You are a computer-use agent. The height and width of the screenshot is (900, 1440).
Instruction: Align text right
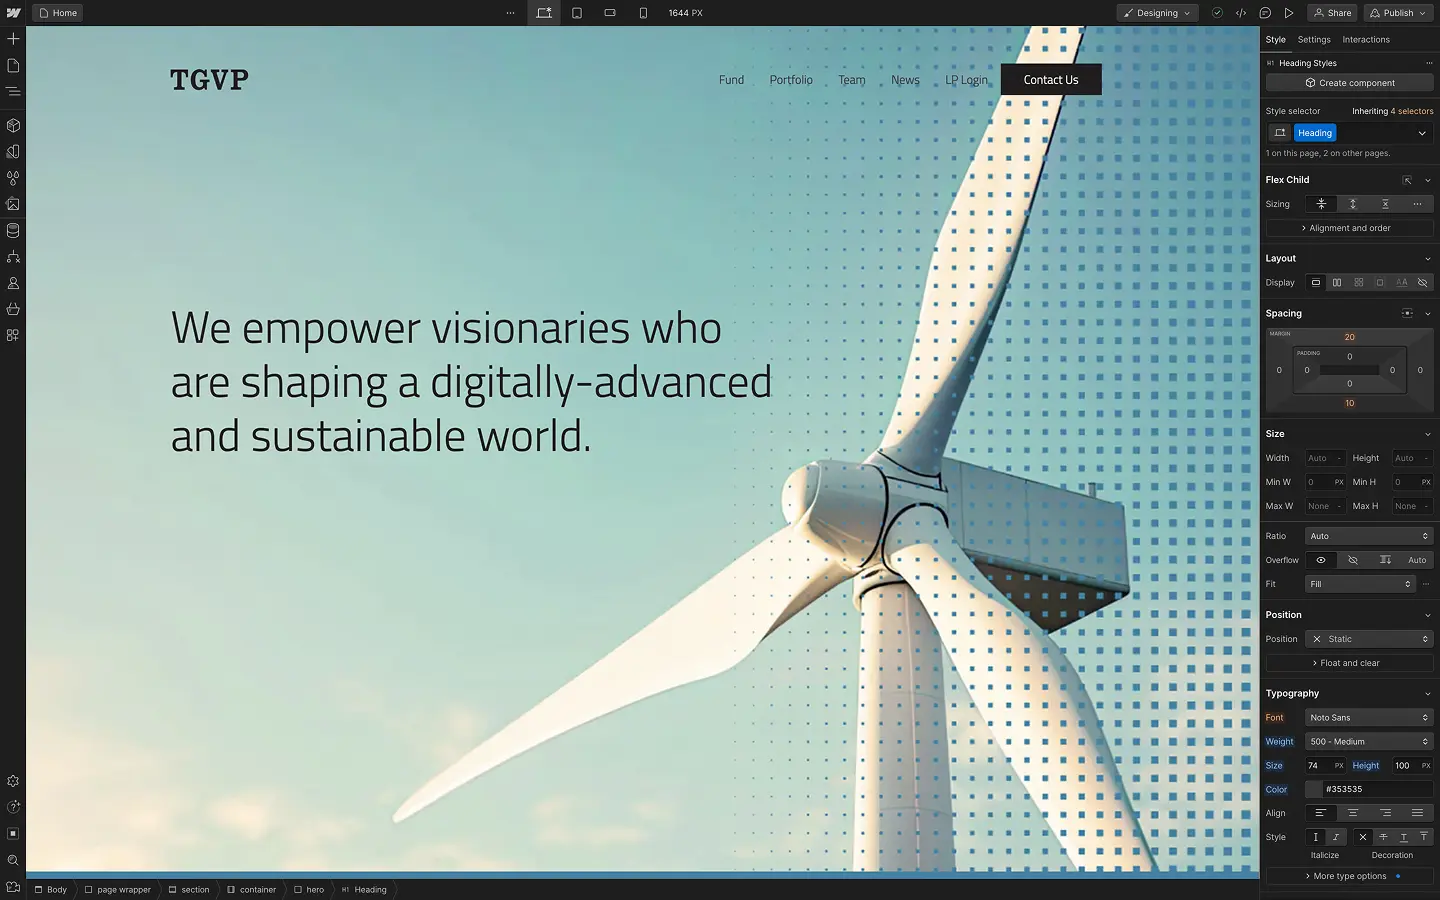pyautogui.click(x=1385, y=813)
